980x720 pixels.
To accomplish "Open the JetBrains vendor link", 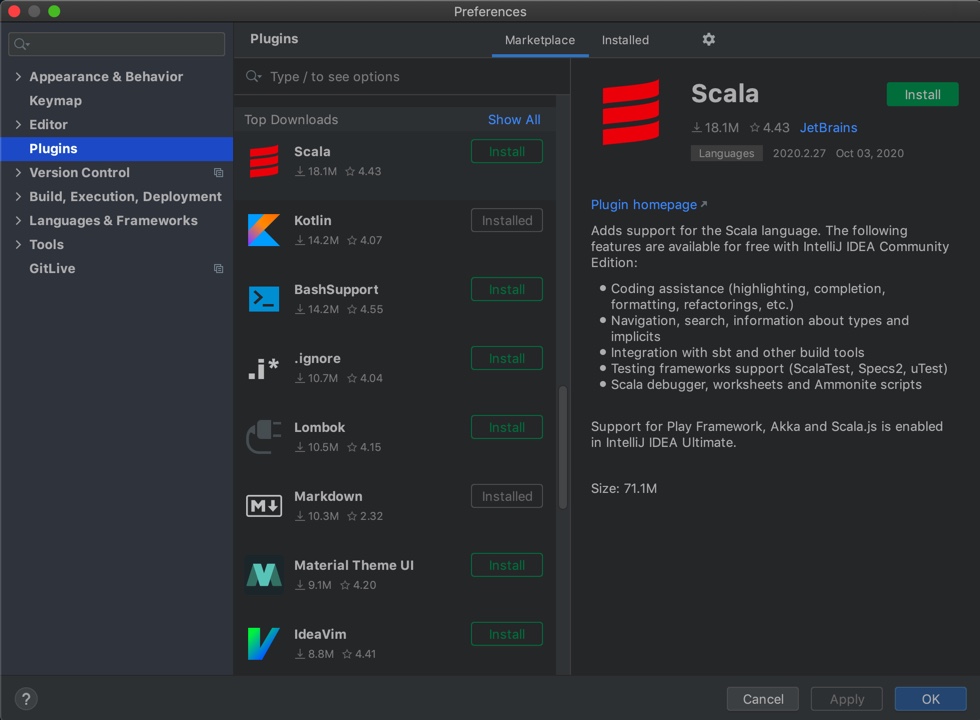I will tap(828, 128).
